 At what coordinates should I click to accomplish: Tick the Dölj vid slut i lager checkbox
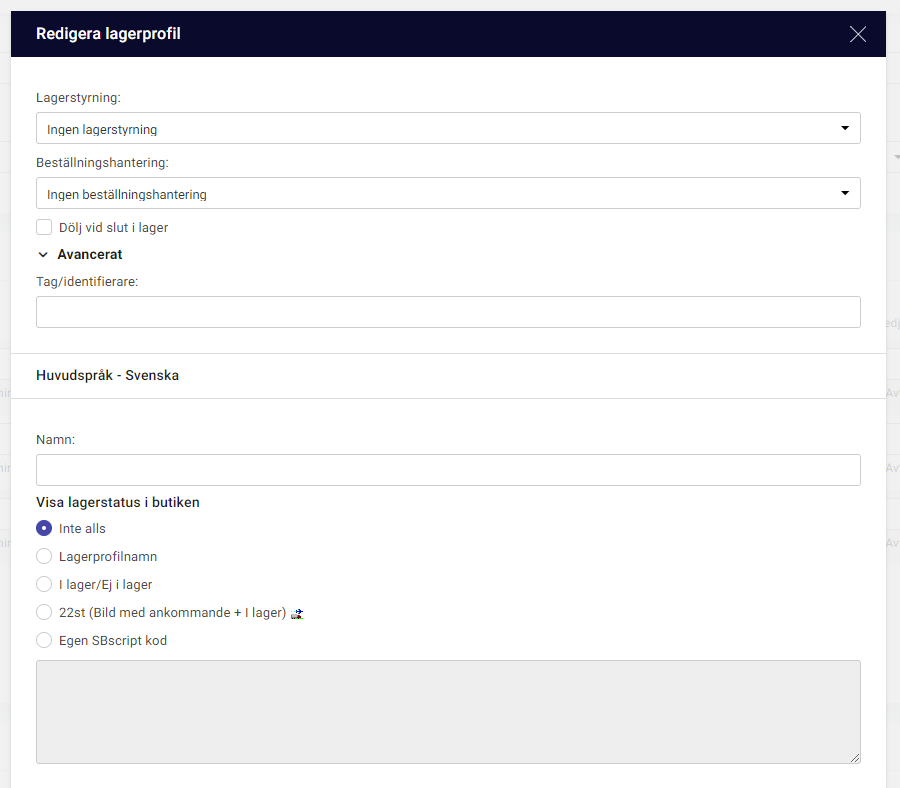click(x=44, y=227)
